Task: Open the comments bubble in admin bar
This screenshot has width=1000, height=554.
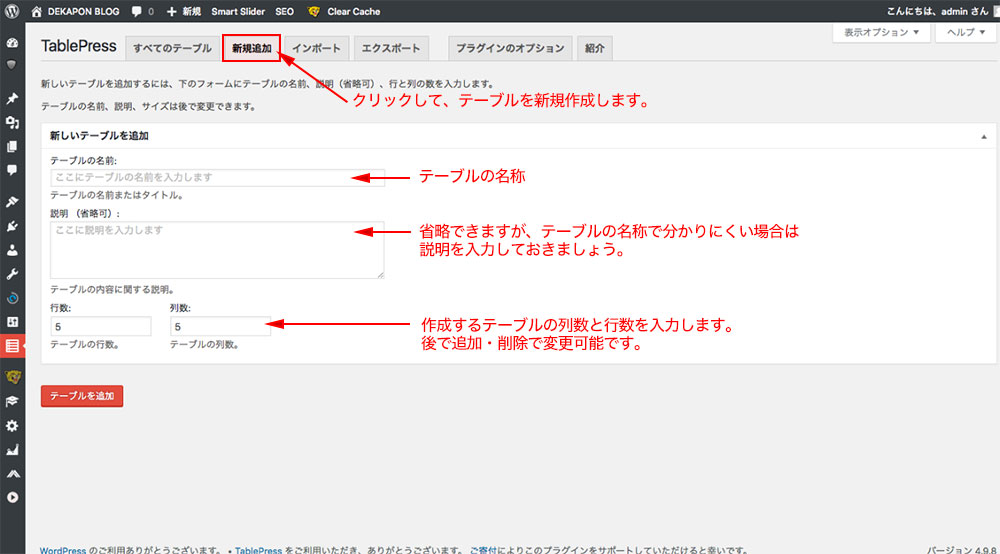Action: [143, 11]
